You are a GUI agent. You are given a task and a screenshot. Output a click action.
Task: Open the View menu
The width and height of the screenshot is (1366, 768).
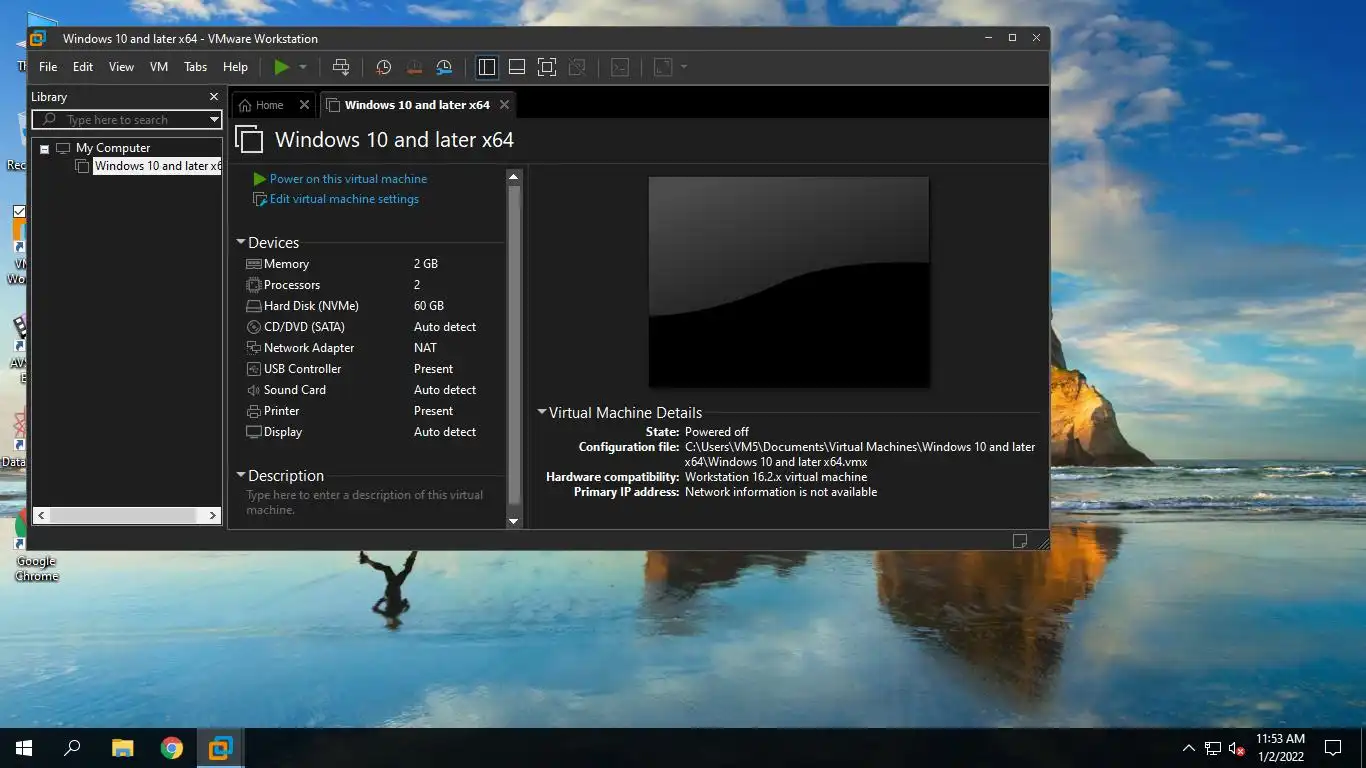click(121, 67)
